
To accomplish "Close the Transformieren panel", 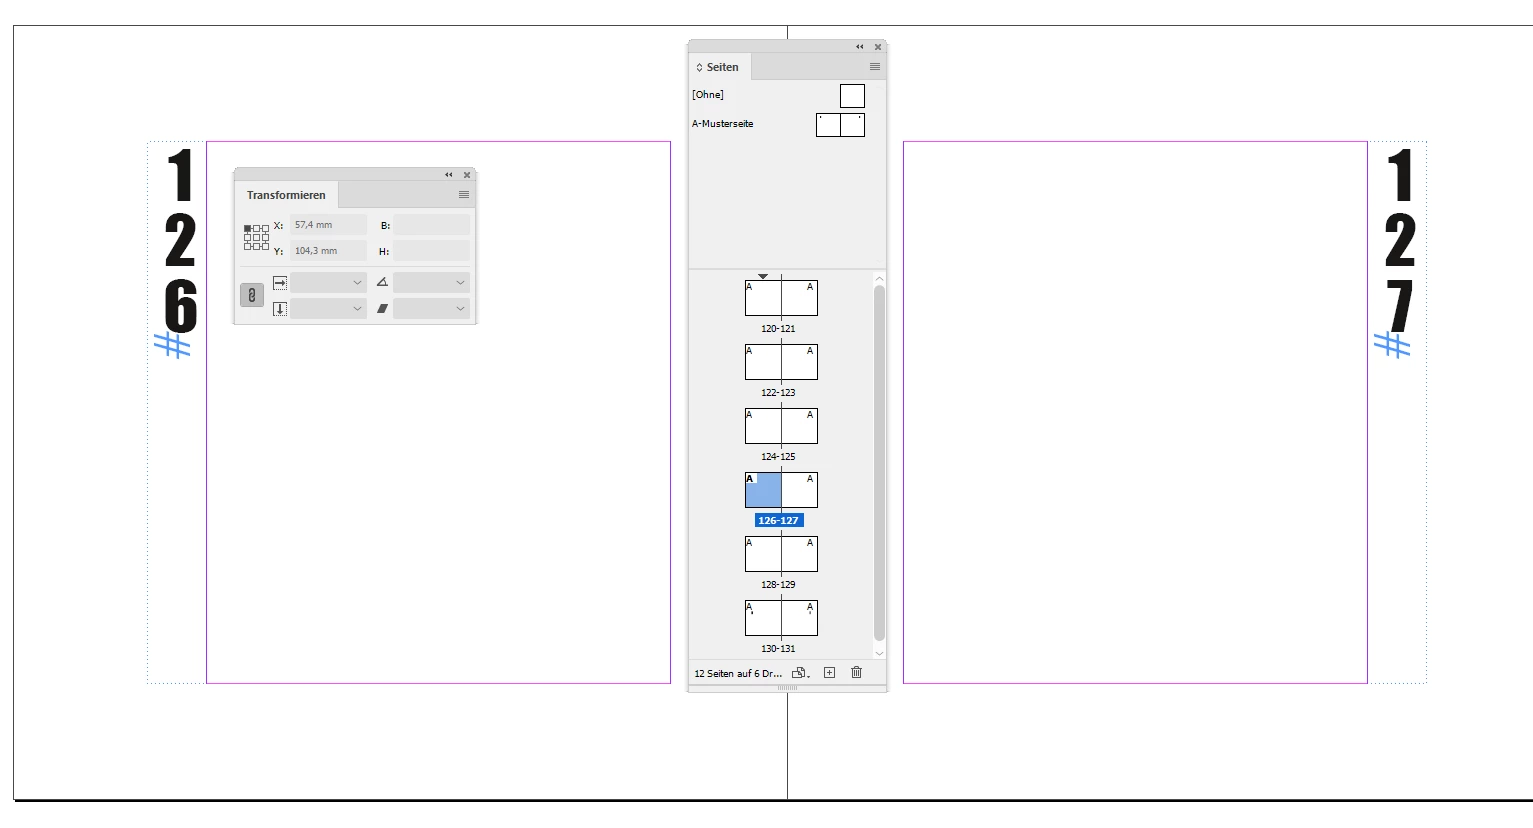I will pyautogui.click(x=467, y=175).
